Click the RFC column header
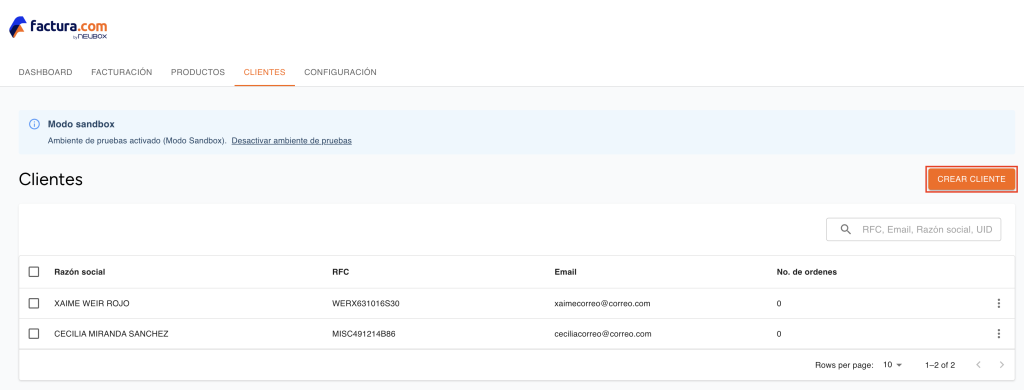This screenshot has width=1024, height=390. (x=341, y=272)
